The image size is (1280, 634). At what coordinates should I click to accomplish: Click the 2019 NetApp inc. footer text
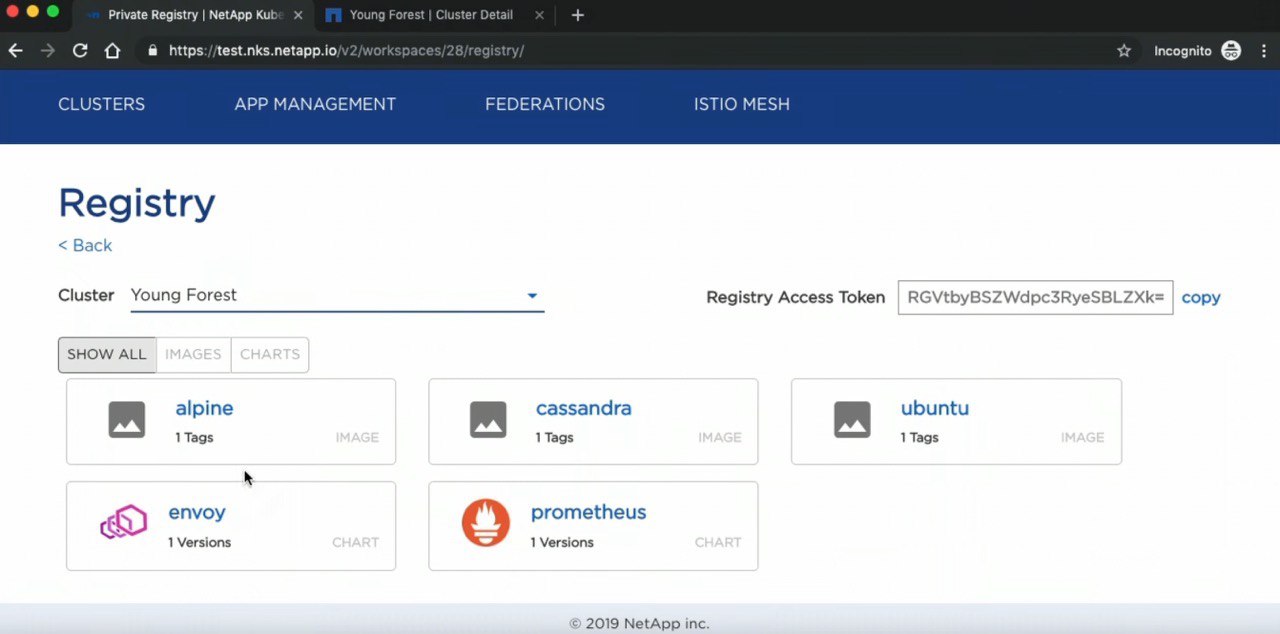(639, 623)
